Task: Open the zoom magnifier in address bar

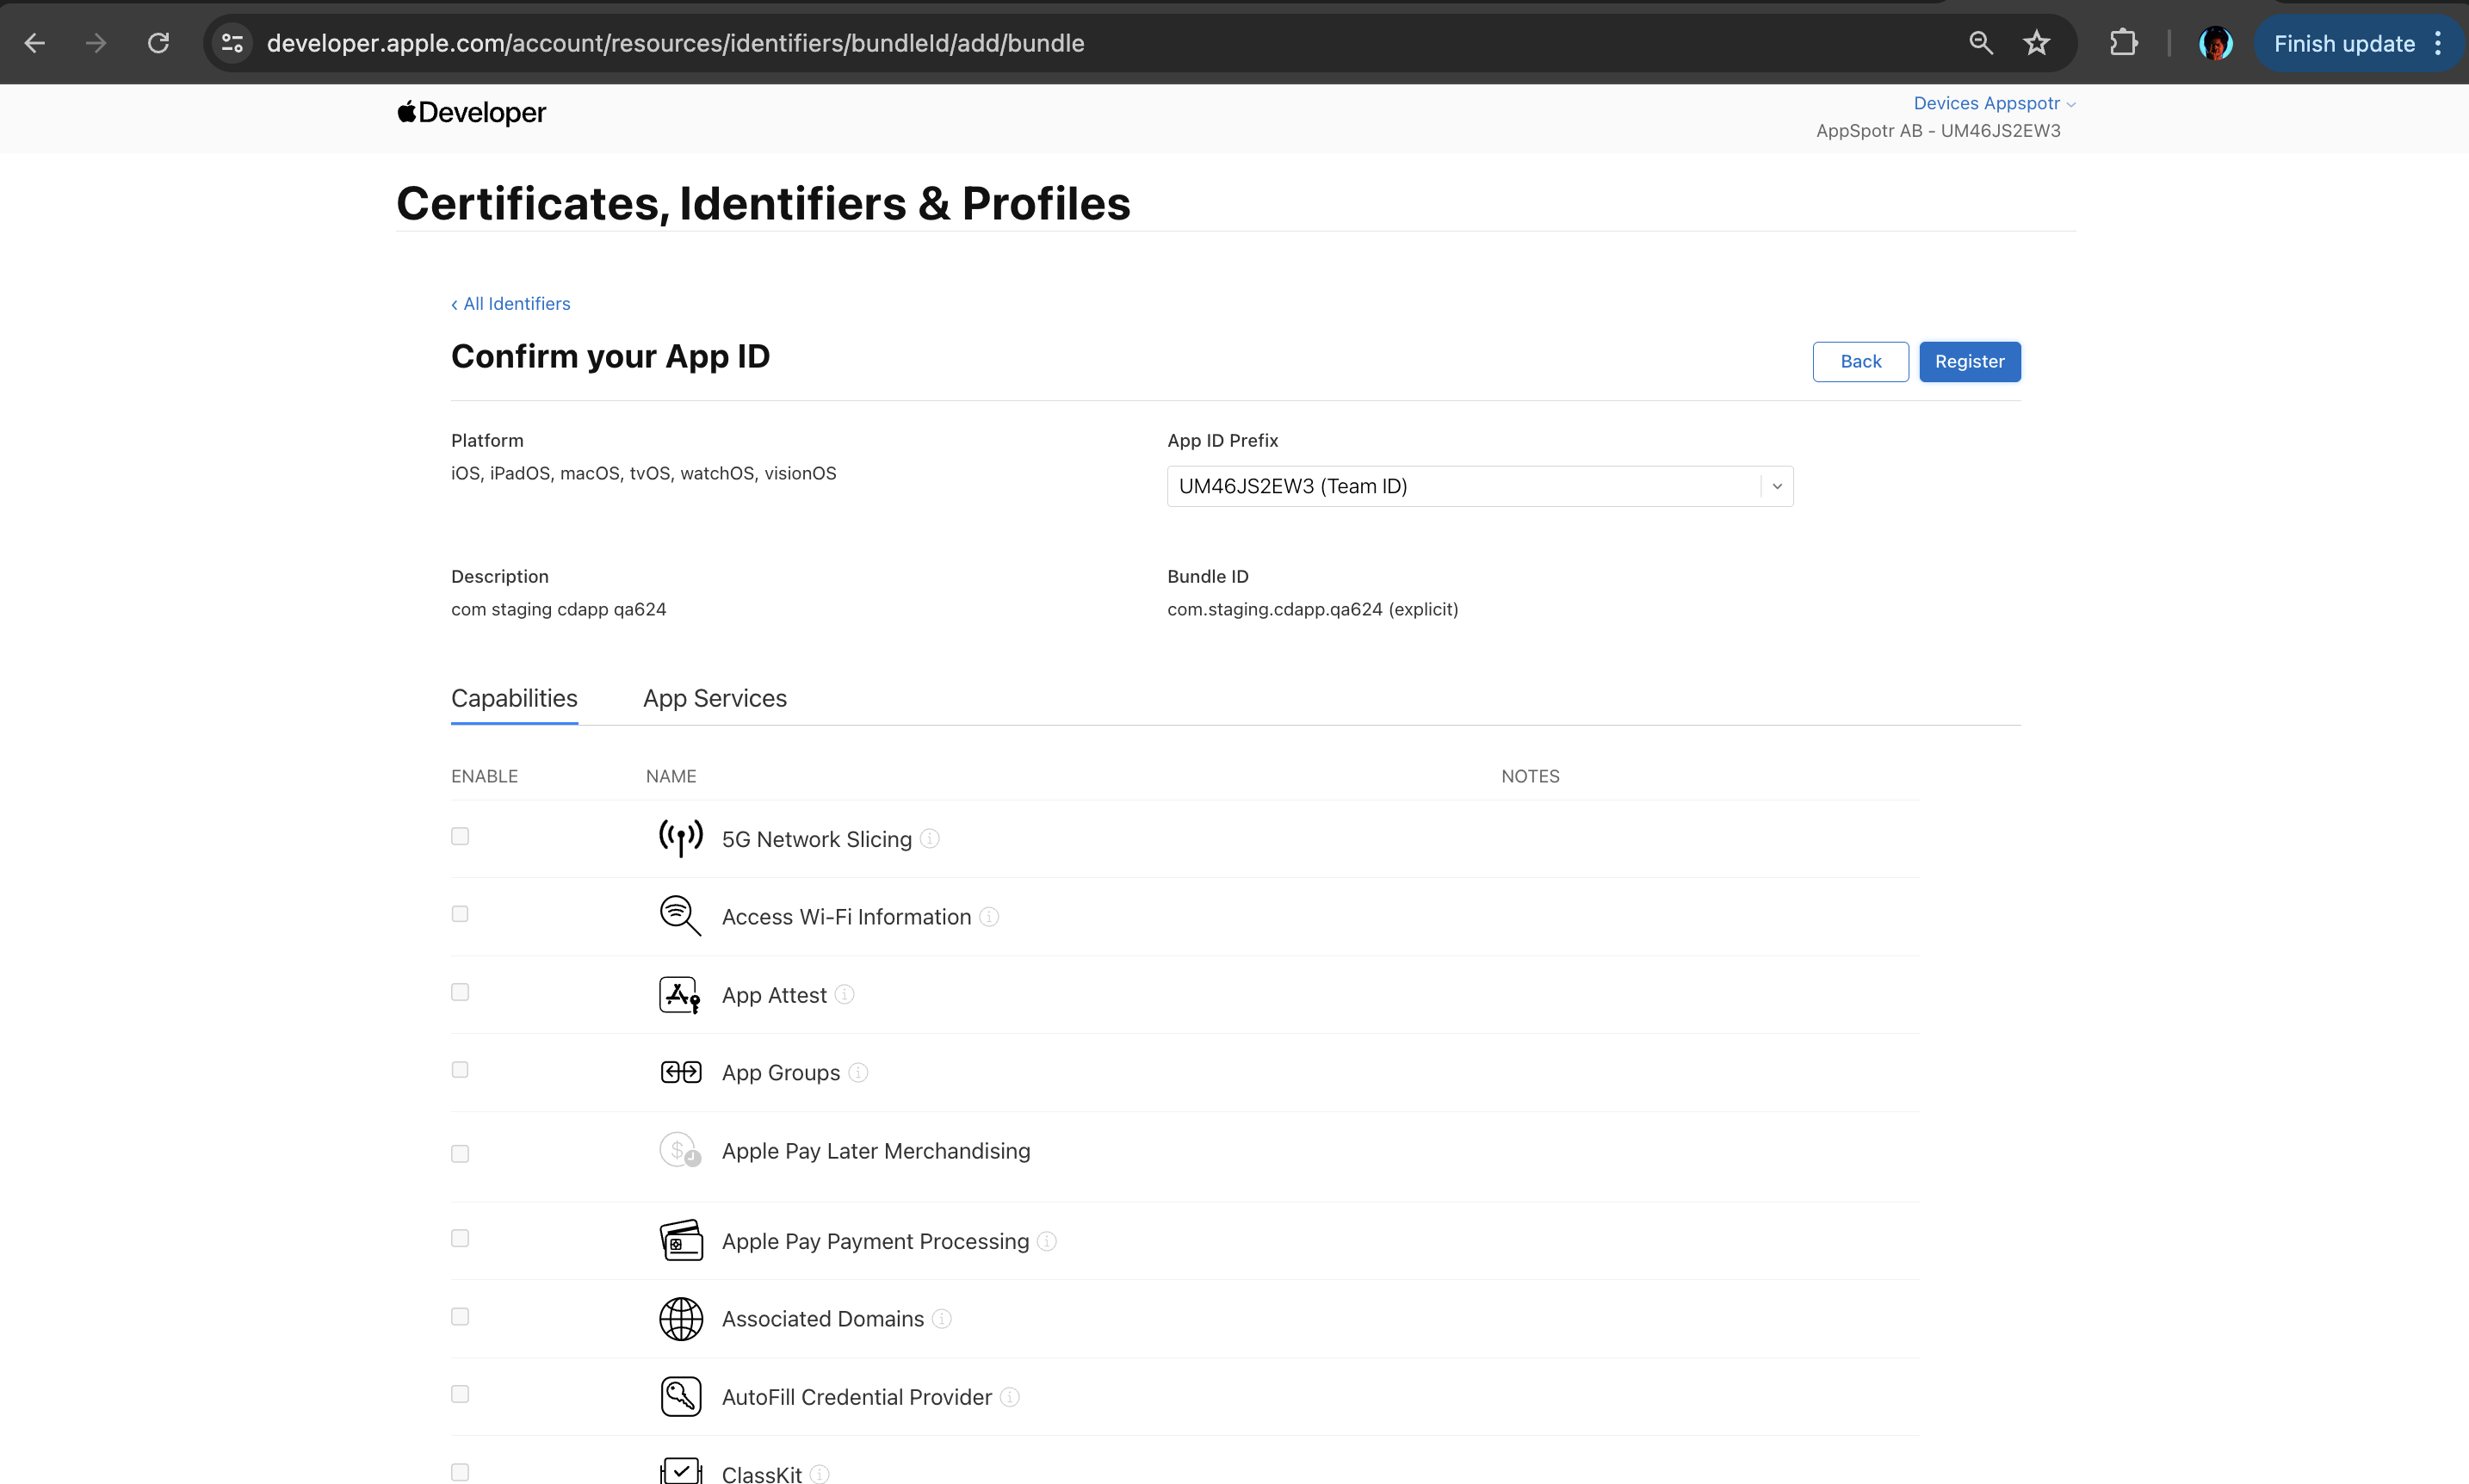Action: pos(1980,43)
